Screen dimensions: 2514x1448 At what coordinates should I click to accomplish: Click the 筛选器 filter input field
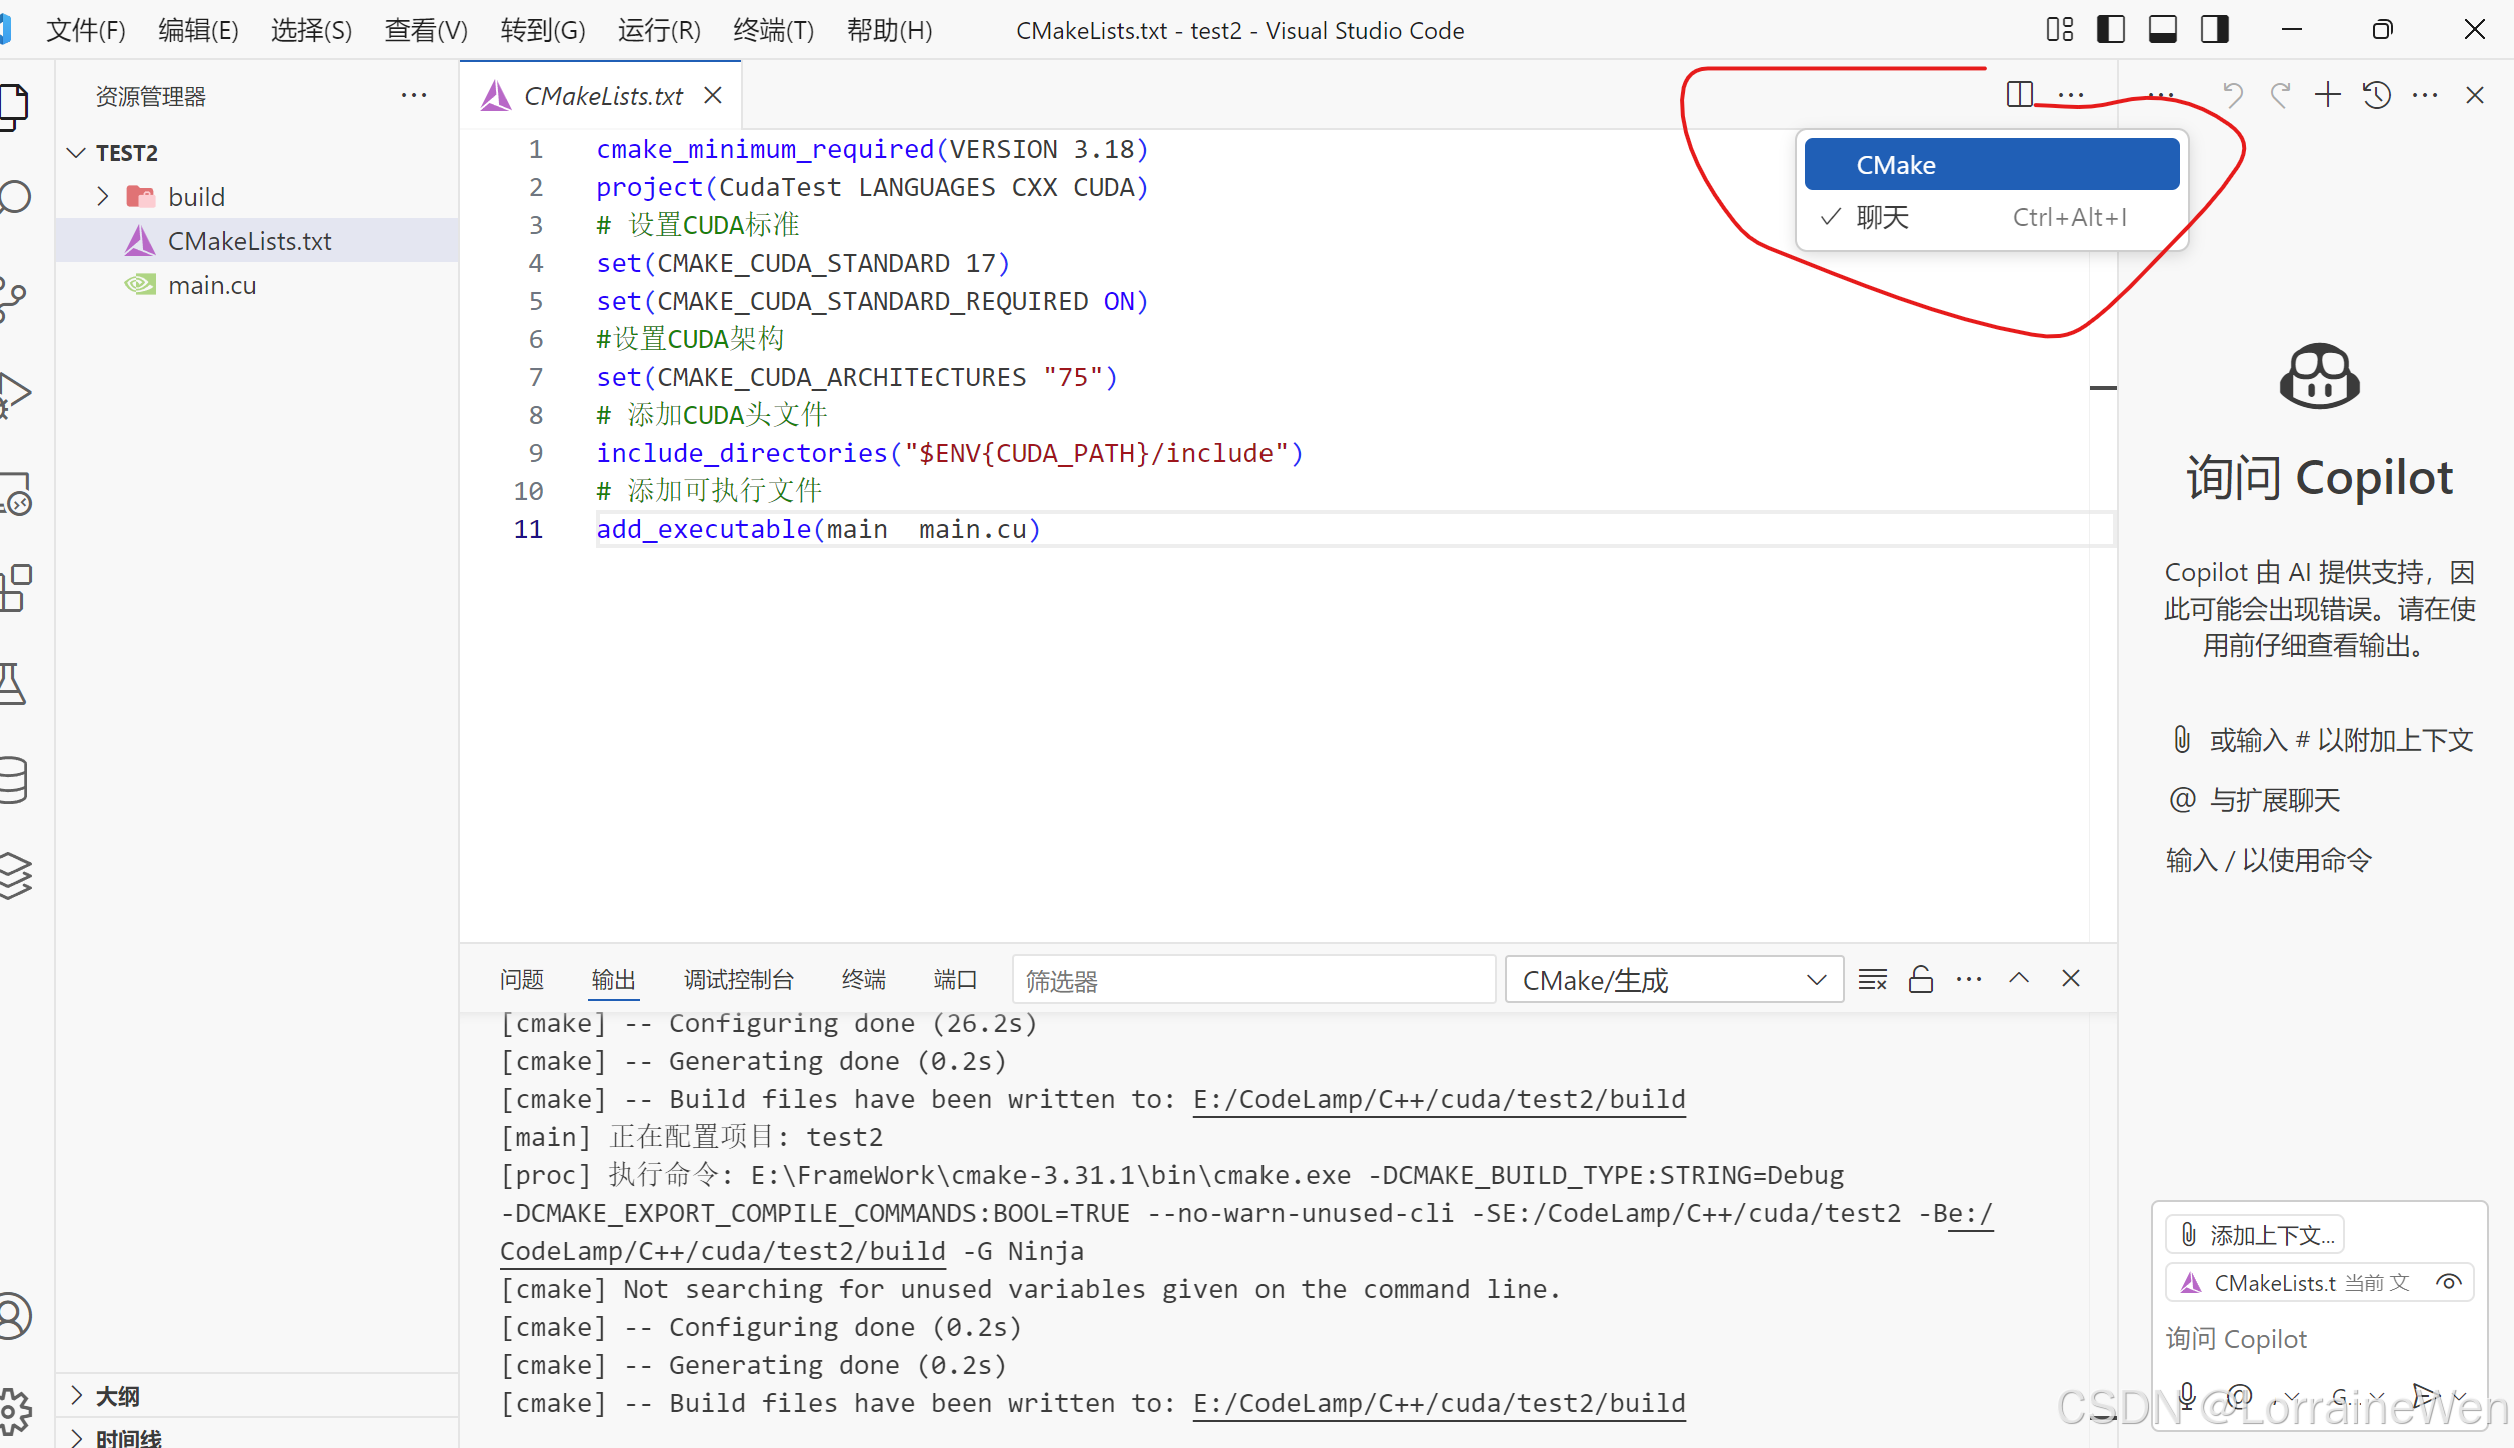tap(1253, 980)
